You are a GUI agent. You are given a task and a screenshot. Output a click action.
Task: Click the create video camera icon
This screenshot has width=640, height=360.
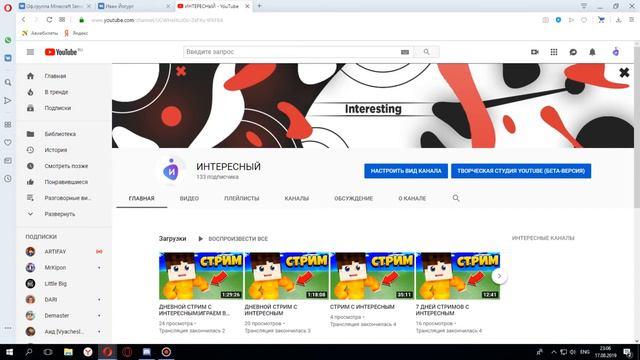click(x=535, y=52)
